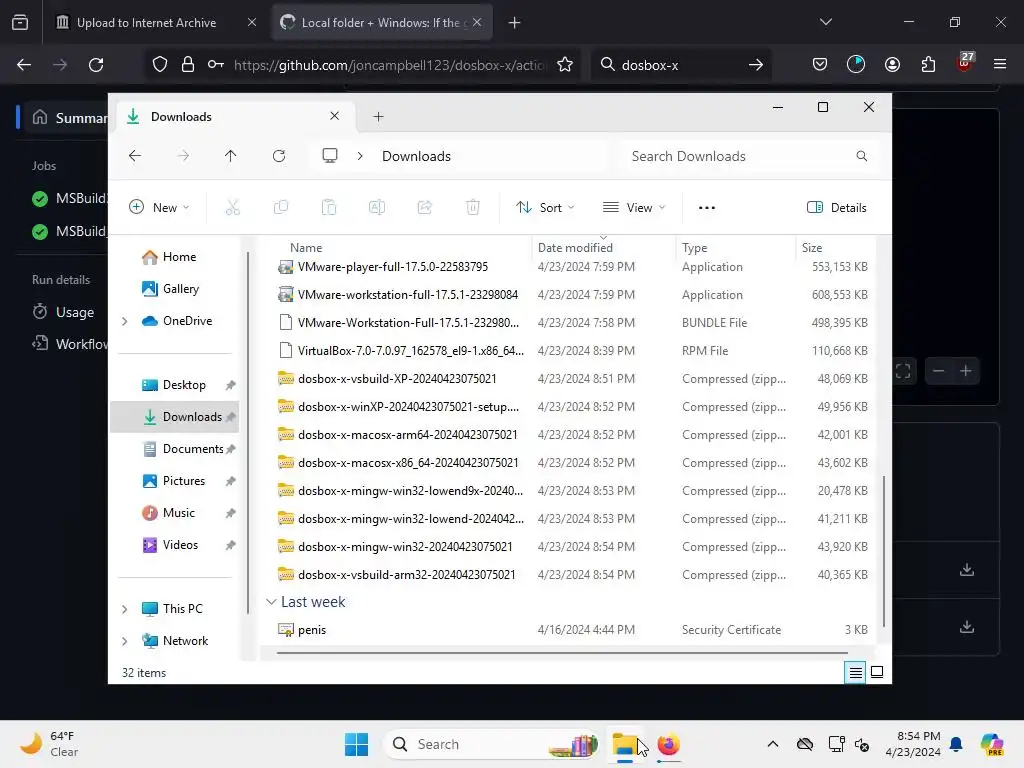Click the Copy icon in Explorer toolbar
The image size is (1024, 768).
pyautogui.click(x=281, y=208)
